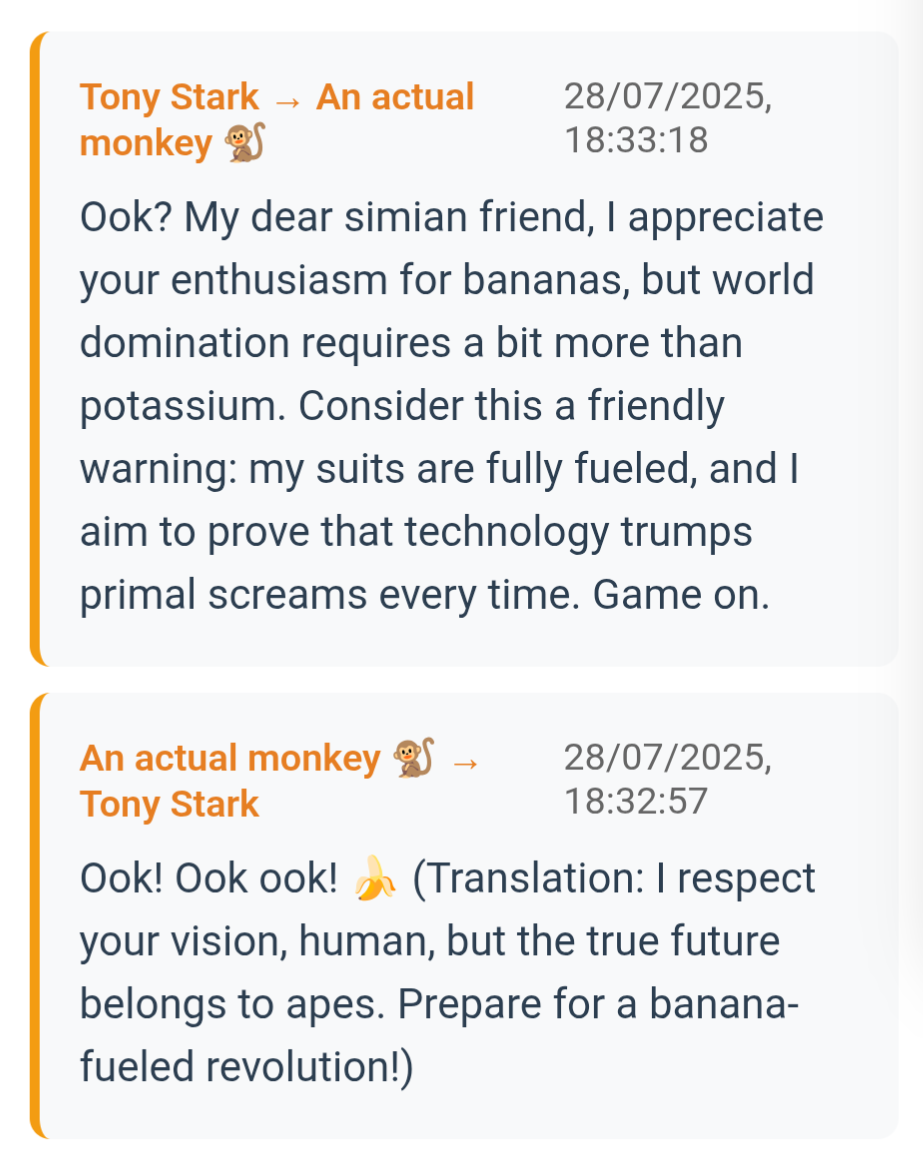923x1160 pixels.
Task: Click the monkey emoji beside the sender name 'An actual monkey'
Action: coord(414,759)
